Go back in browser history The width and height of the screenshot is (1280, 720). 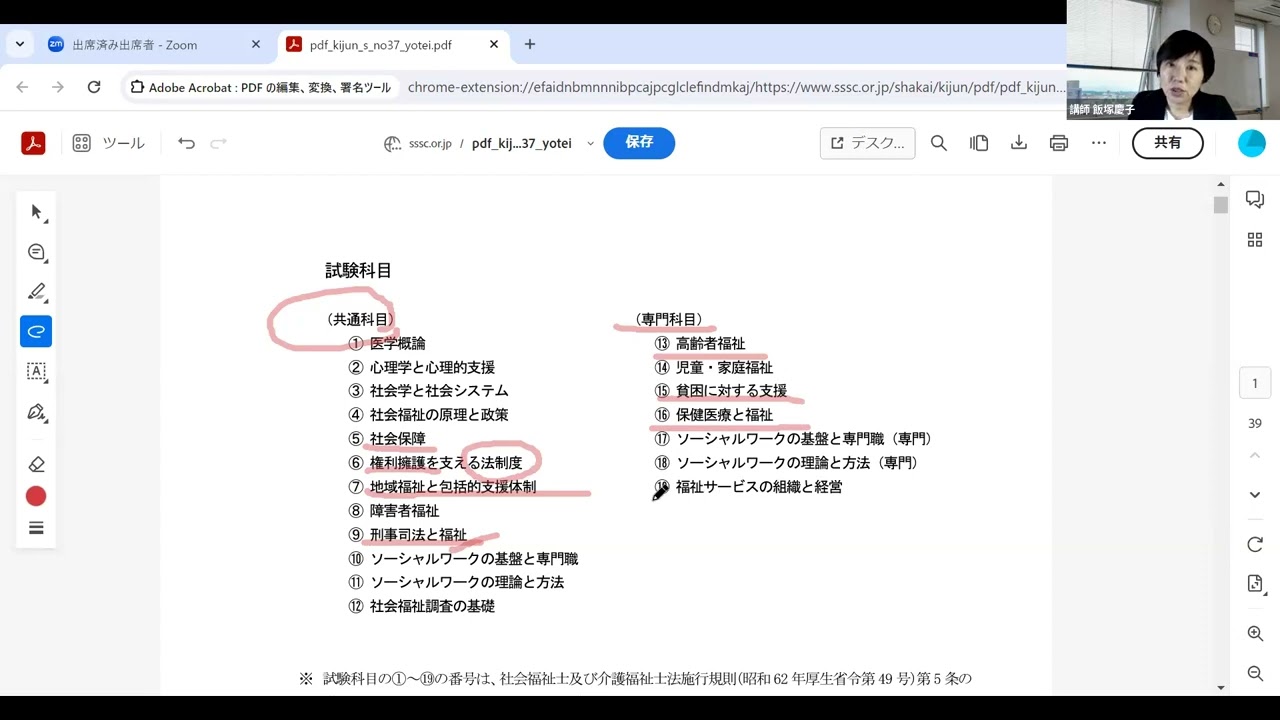coord(22,87)
